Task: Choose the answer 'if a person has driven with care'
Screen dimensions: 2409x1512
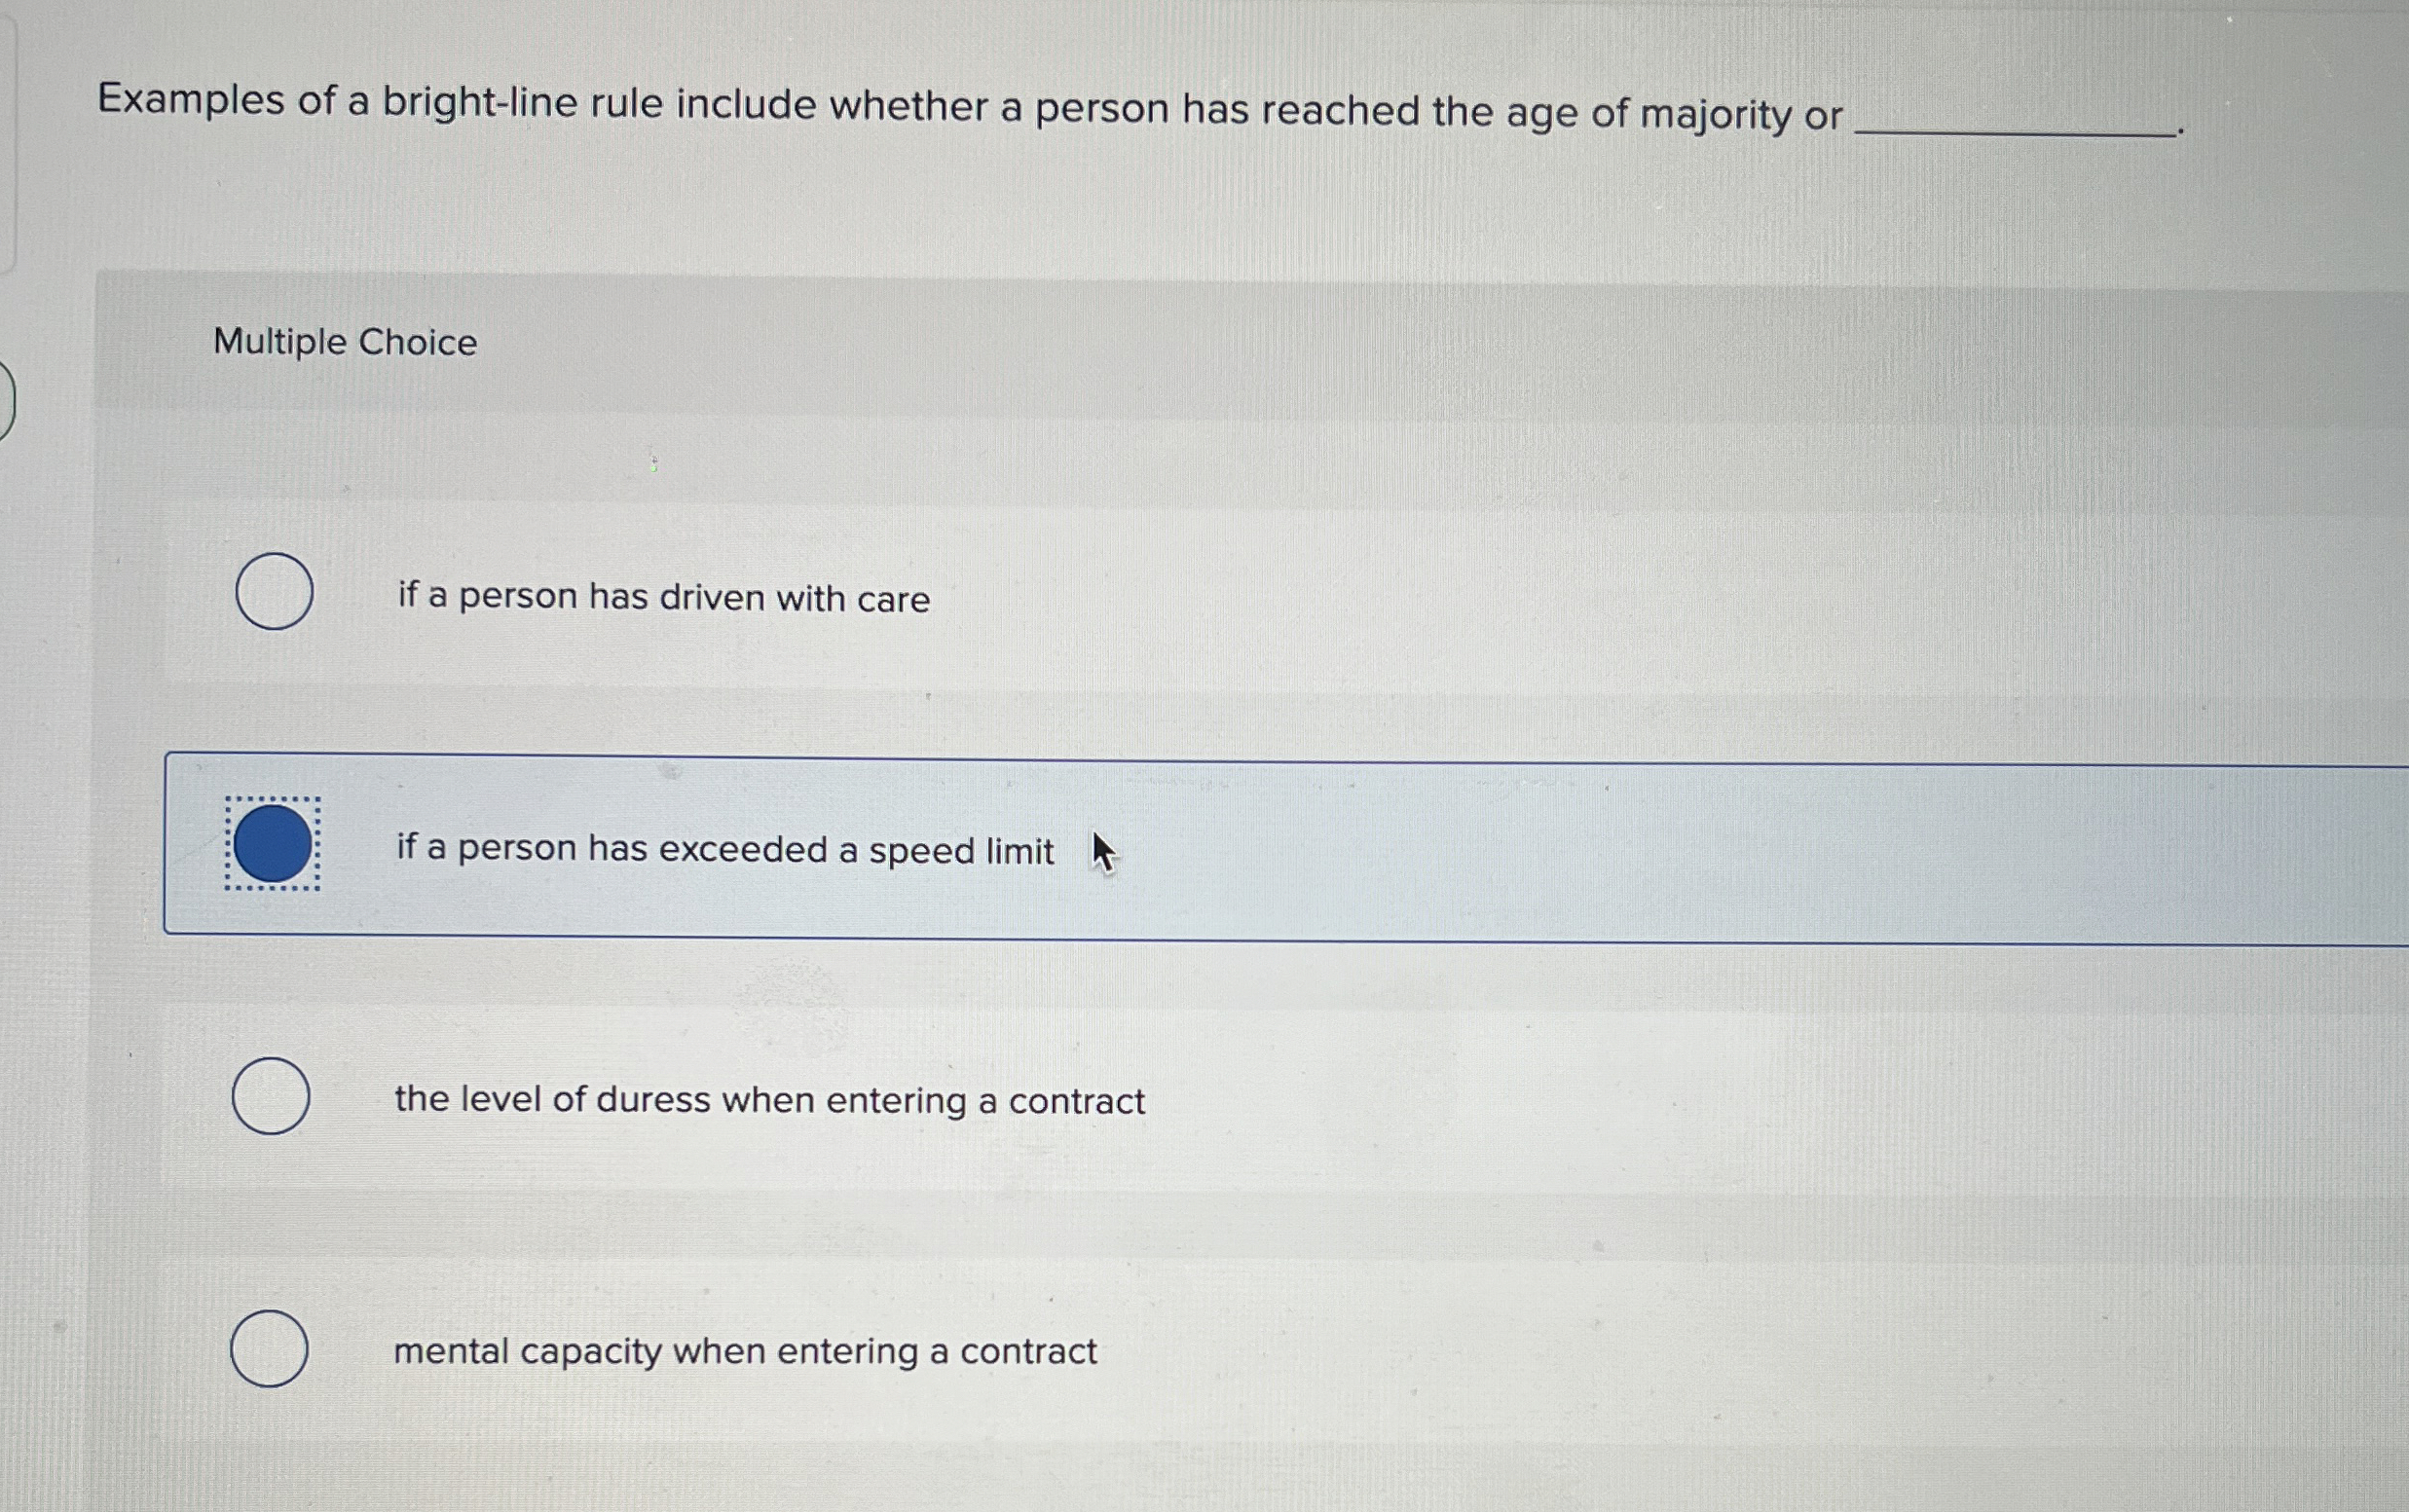Action: click(x=663, y=597)
